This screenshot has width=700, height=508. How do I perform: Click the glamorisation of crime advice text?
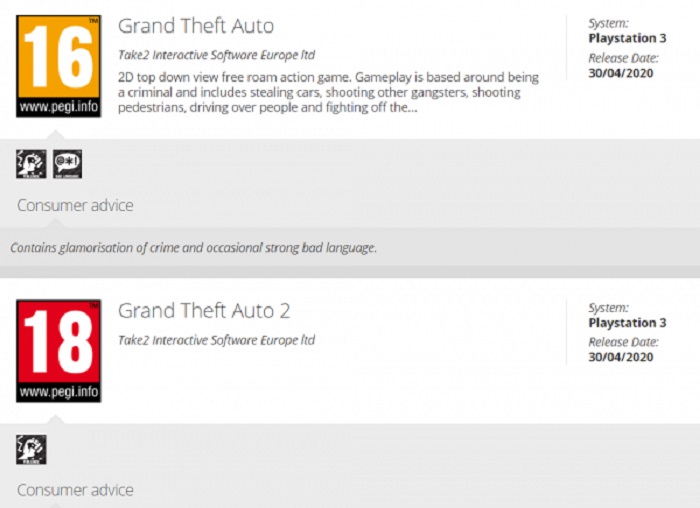193,248
